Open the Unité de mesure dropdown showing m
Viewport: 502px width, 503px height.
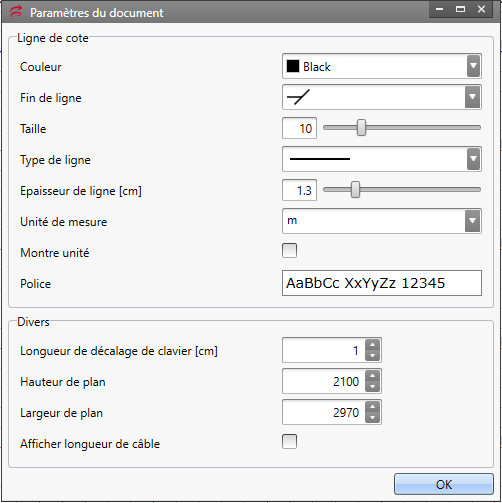pos(472,221)
